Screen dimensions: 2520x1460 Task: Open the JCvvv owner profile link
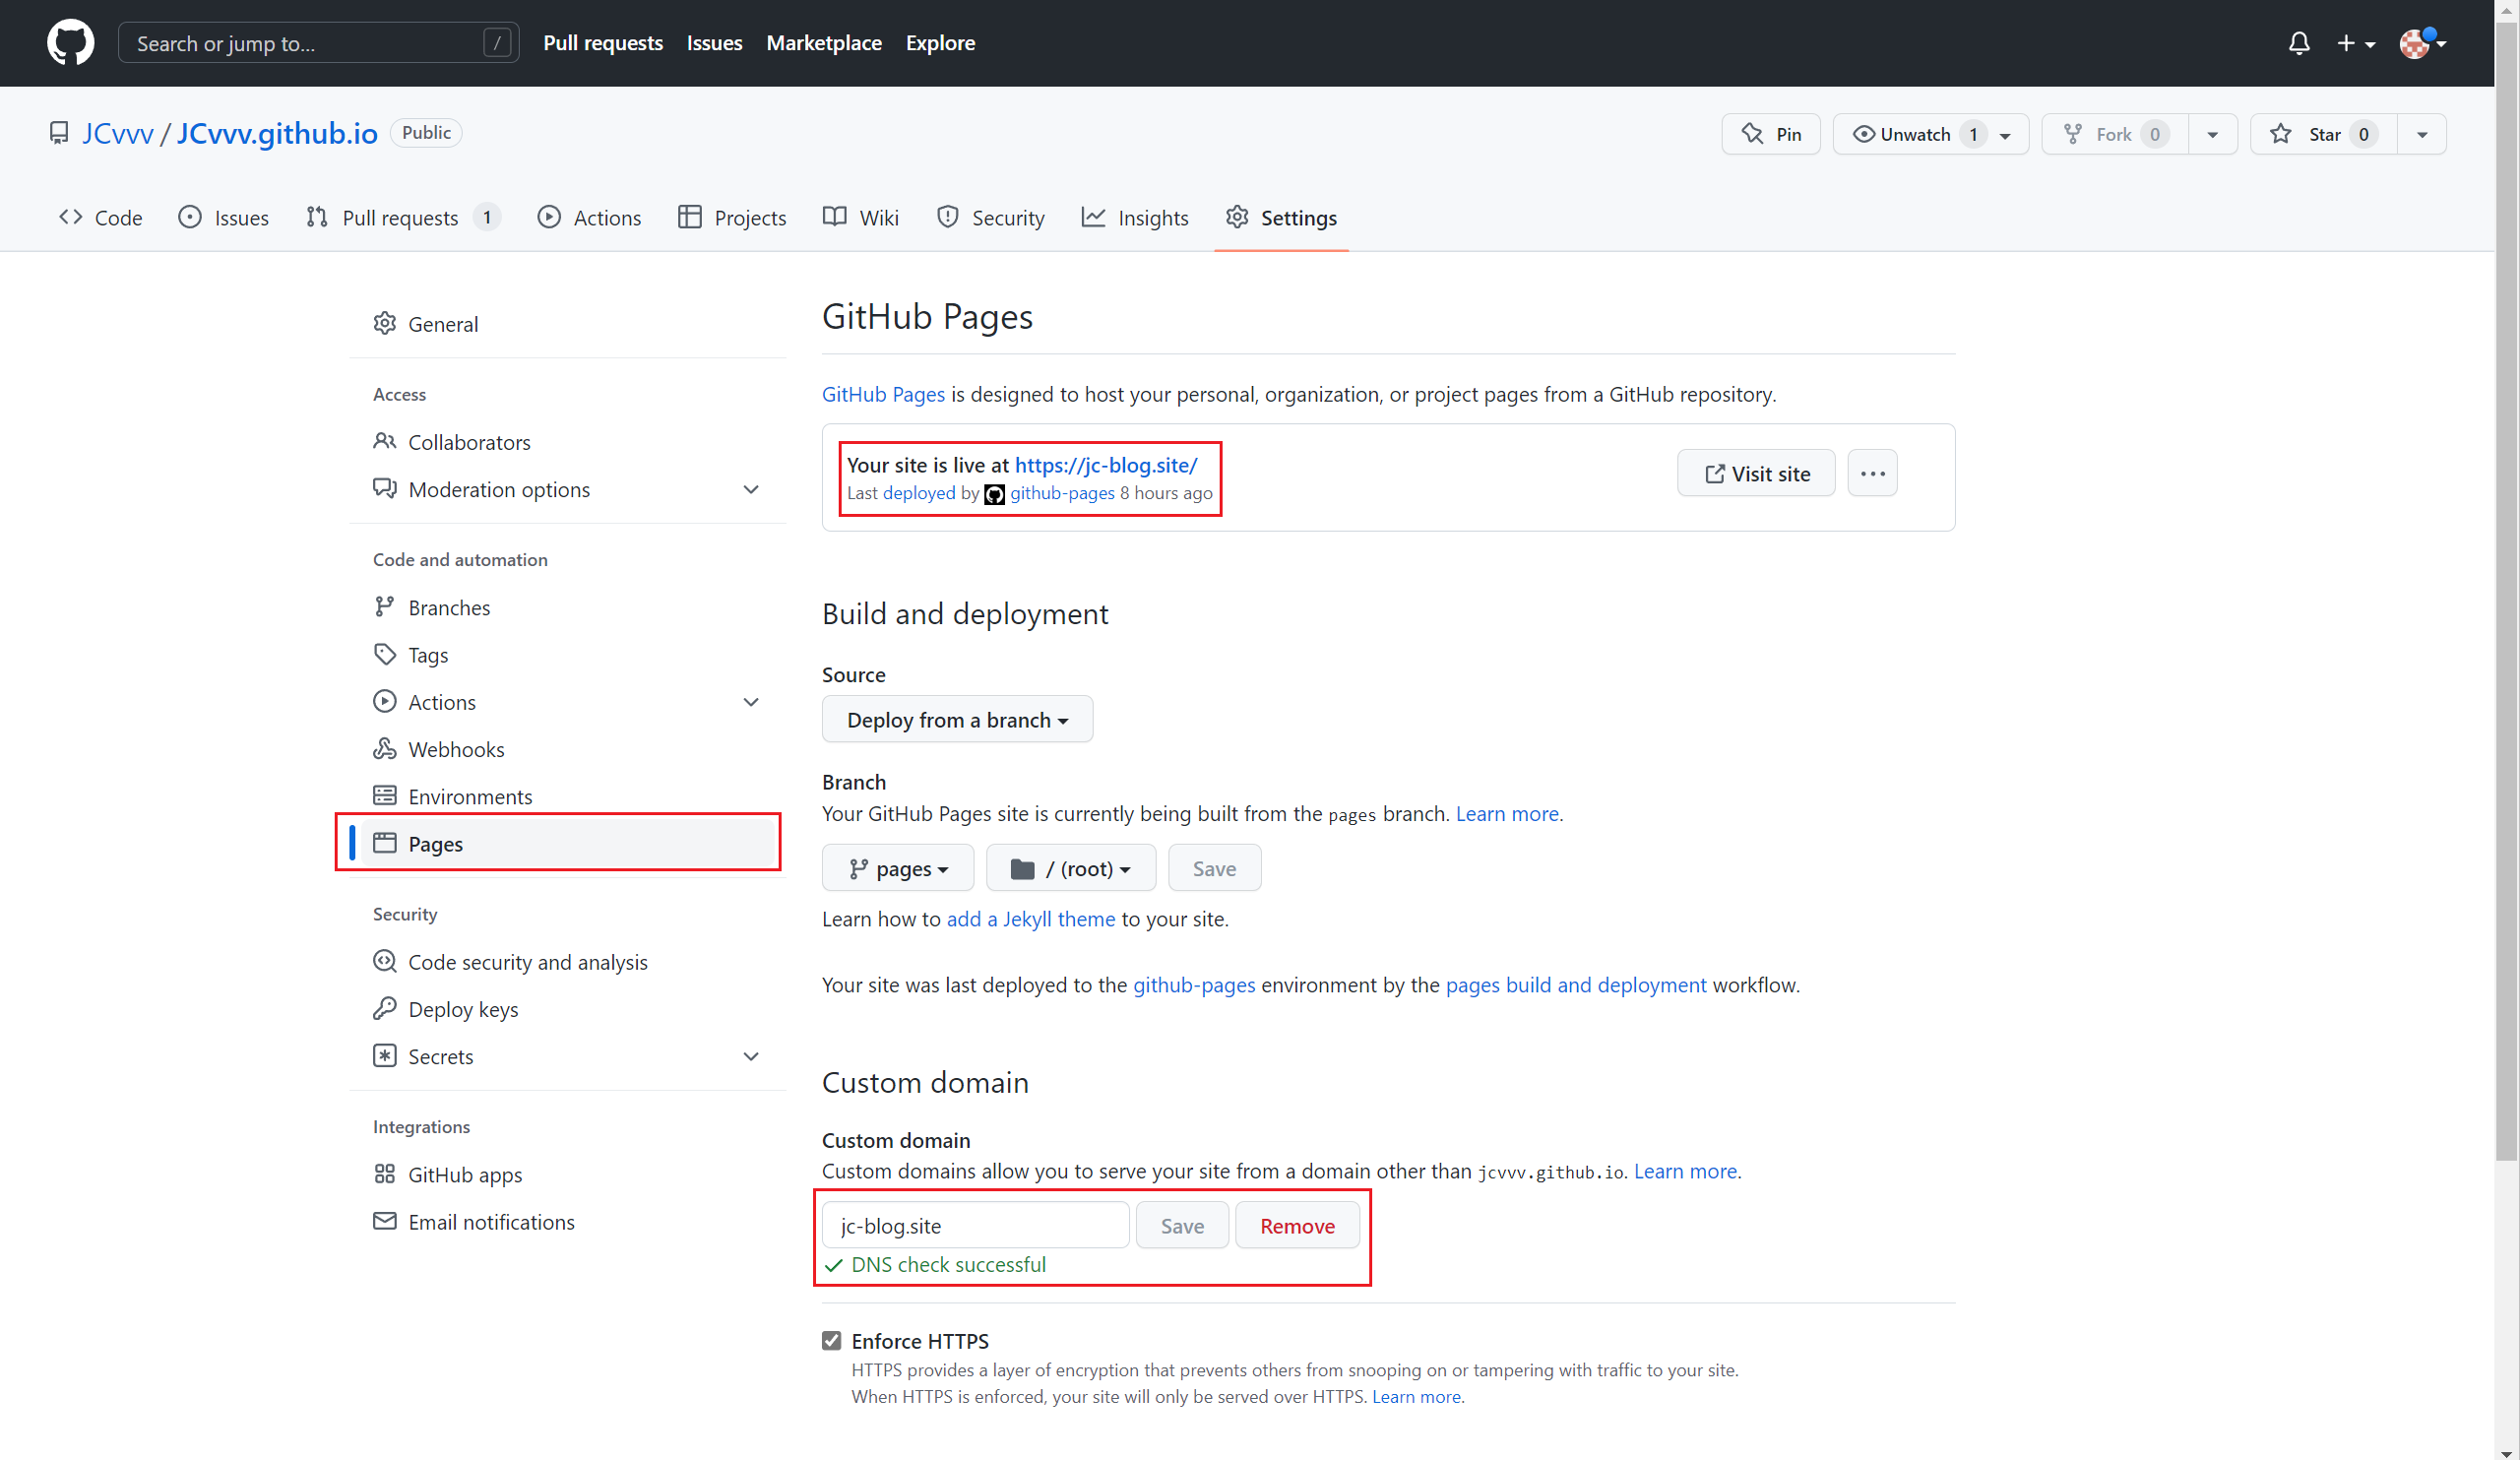coord(117,133)
